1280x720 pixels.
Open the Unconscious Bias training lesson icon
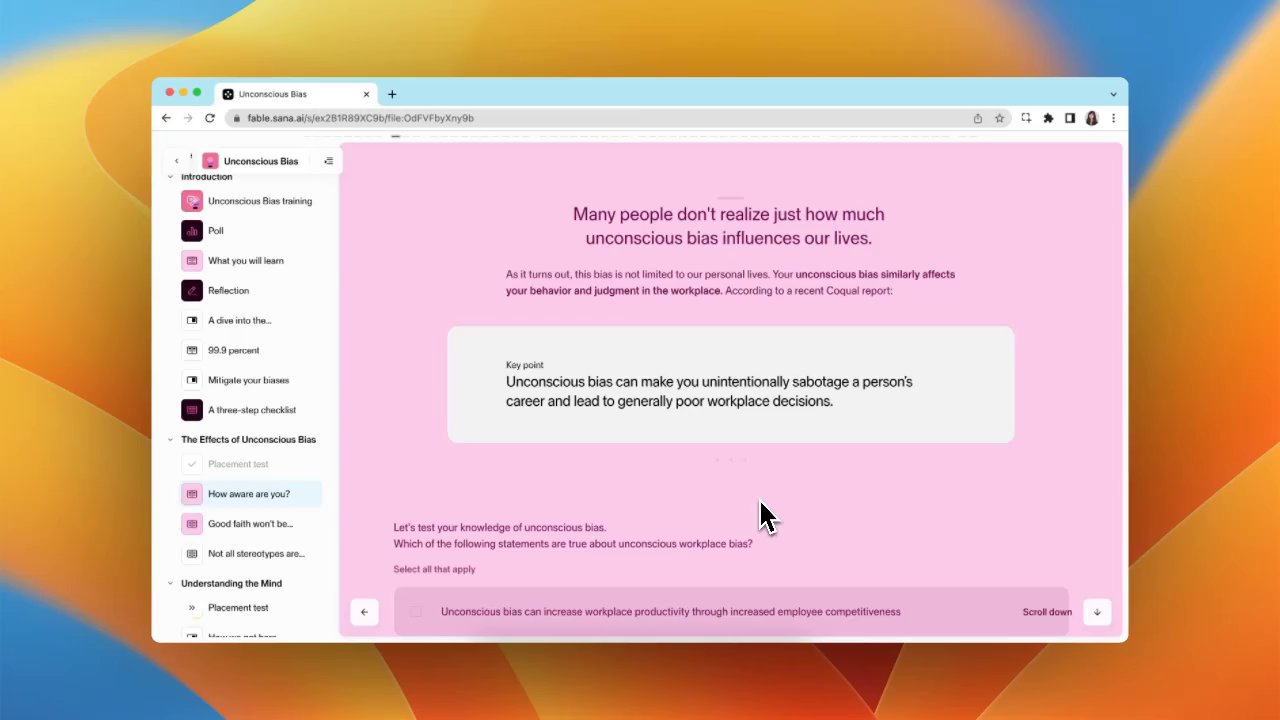tap(192, 201)
